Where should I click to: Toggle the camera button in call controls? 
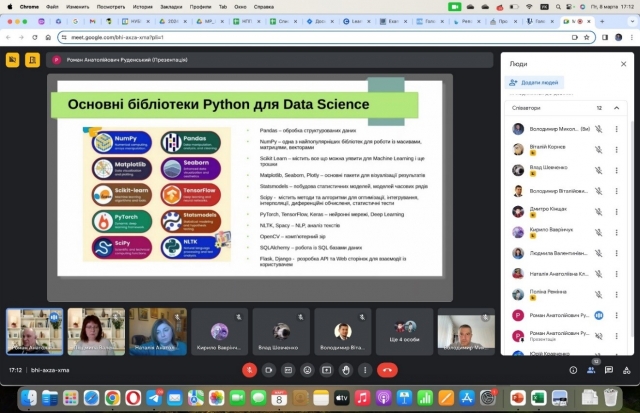pyautogui.click(x=270, y=369)
